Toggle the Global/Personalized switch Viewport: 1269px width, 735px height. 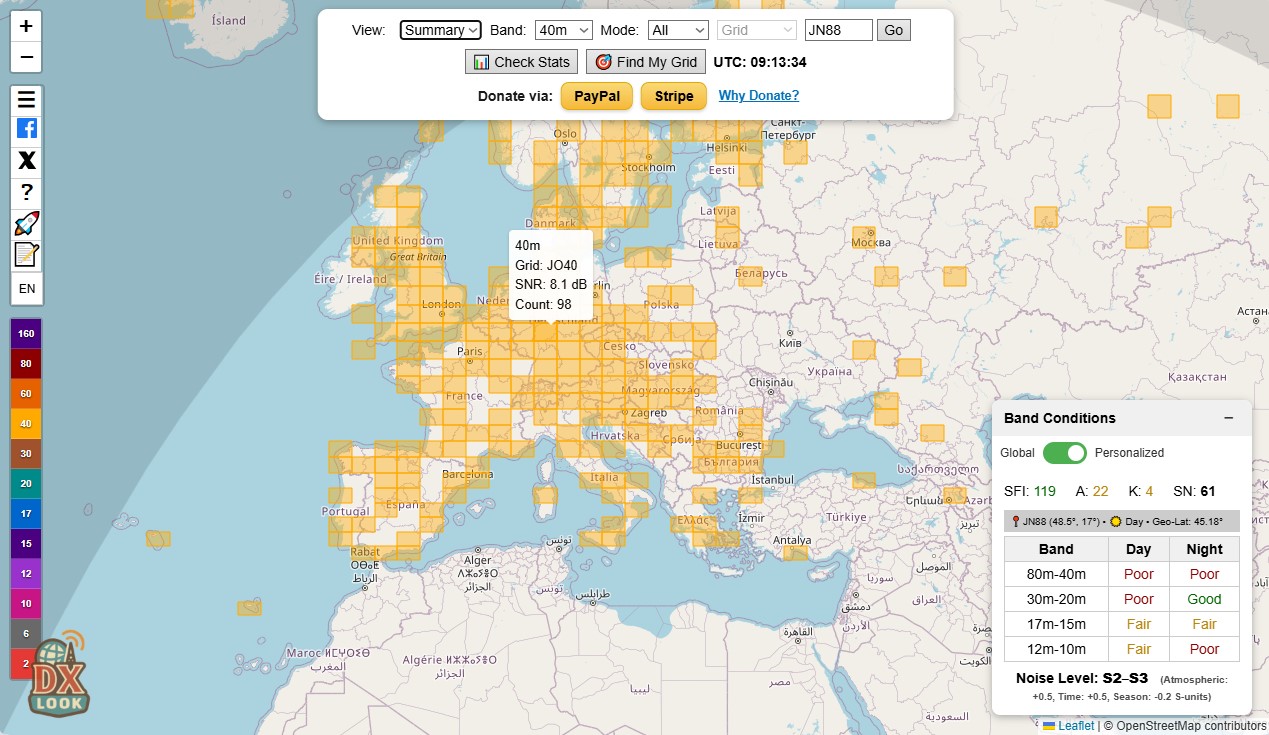point(1064,453)
